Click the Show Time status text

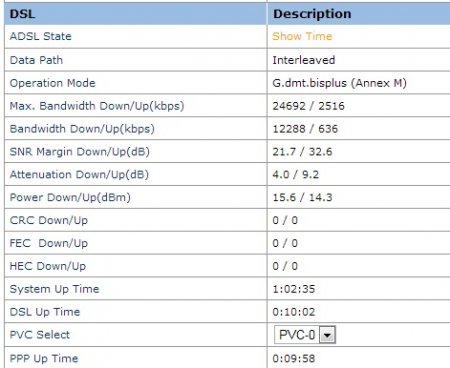[302, 36]
